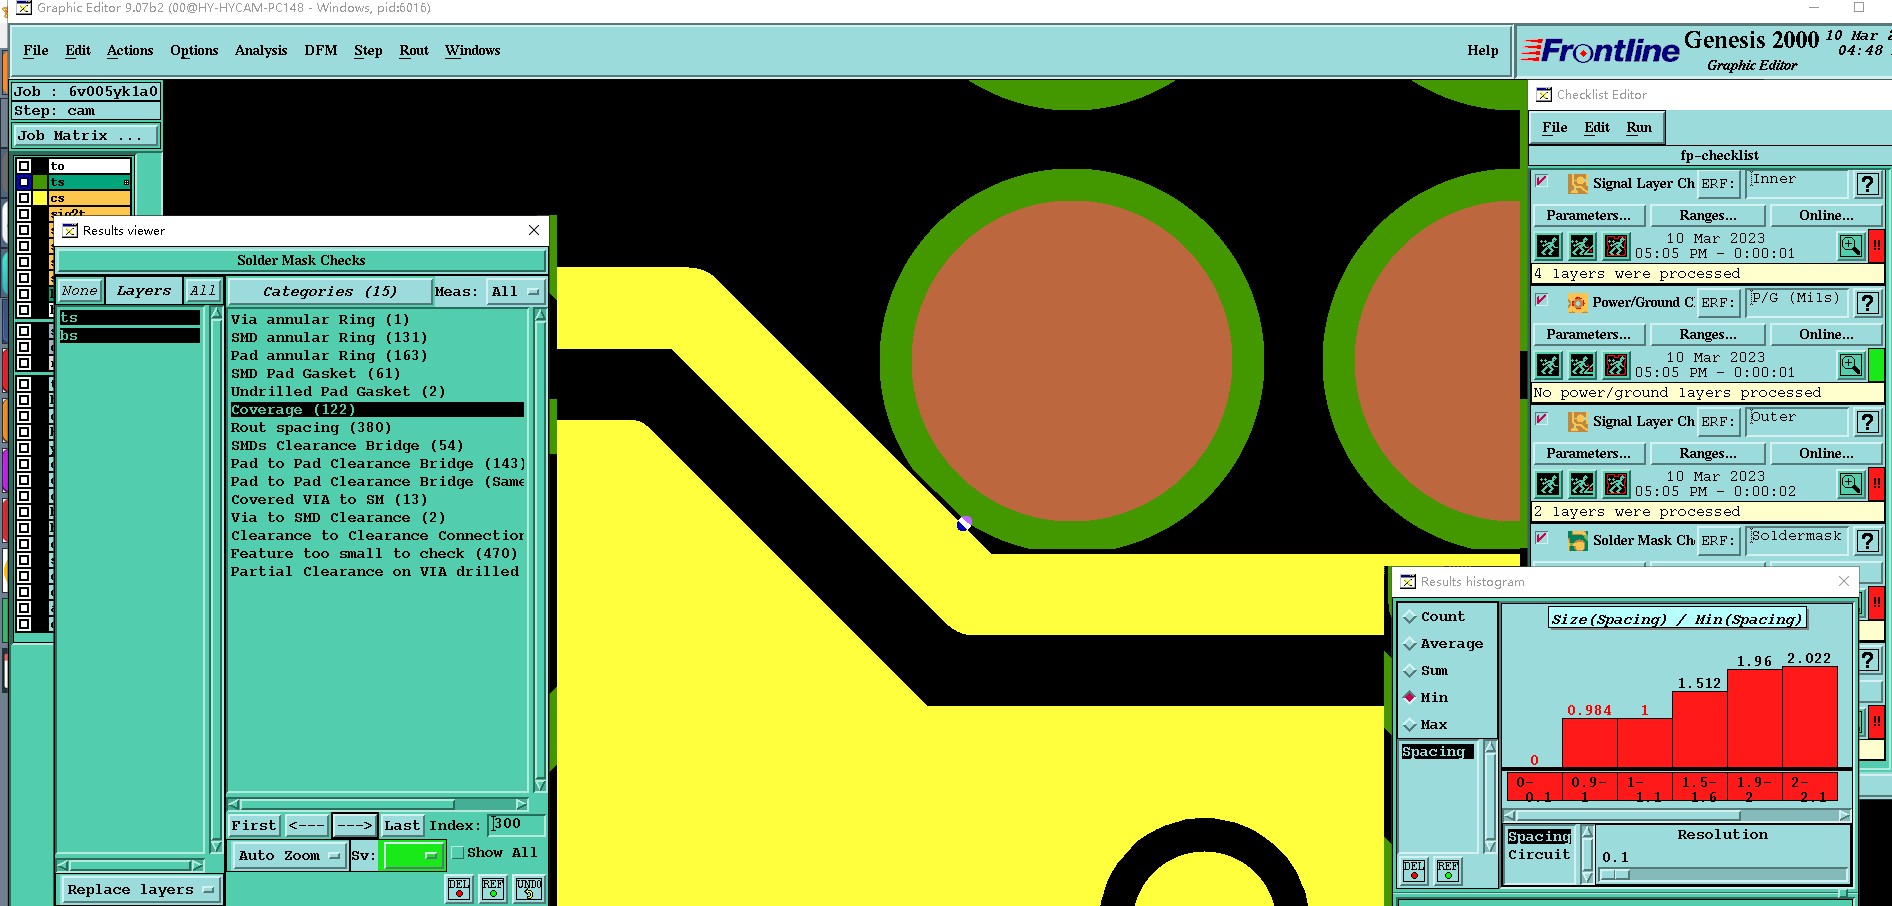Open Run menu in Checklist Editor
1892x906 pixels.
pos(1639,127)
